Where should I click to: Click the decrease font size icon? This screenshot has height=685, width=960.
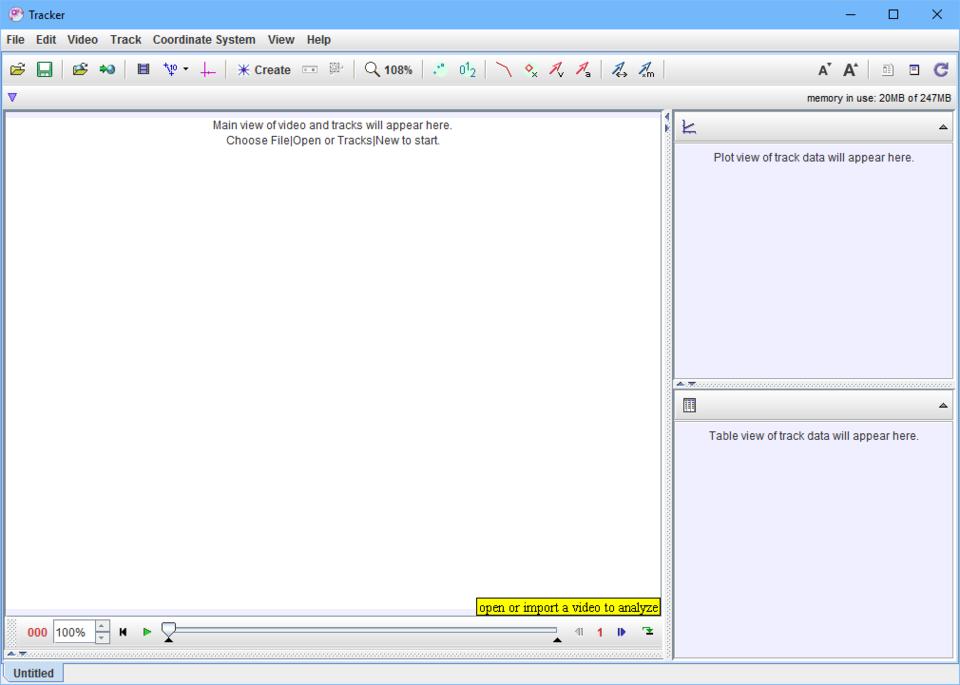pyautogui.click(x=824, y=70)
